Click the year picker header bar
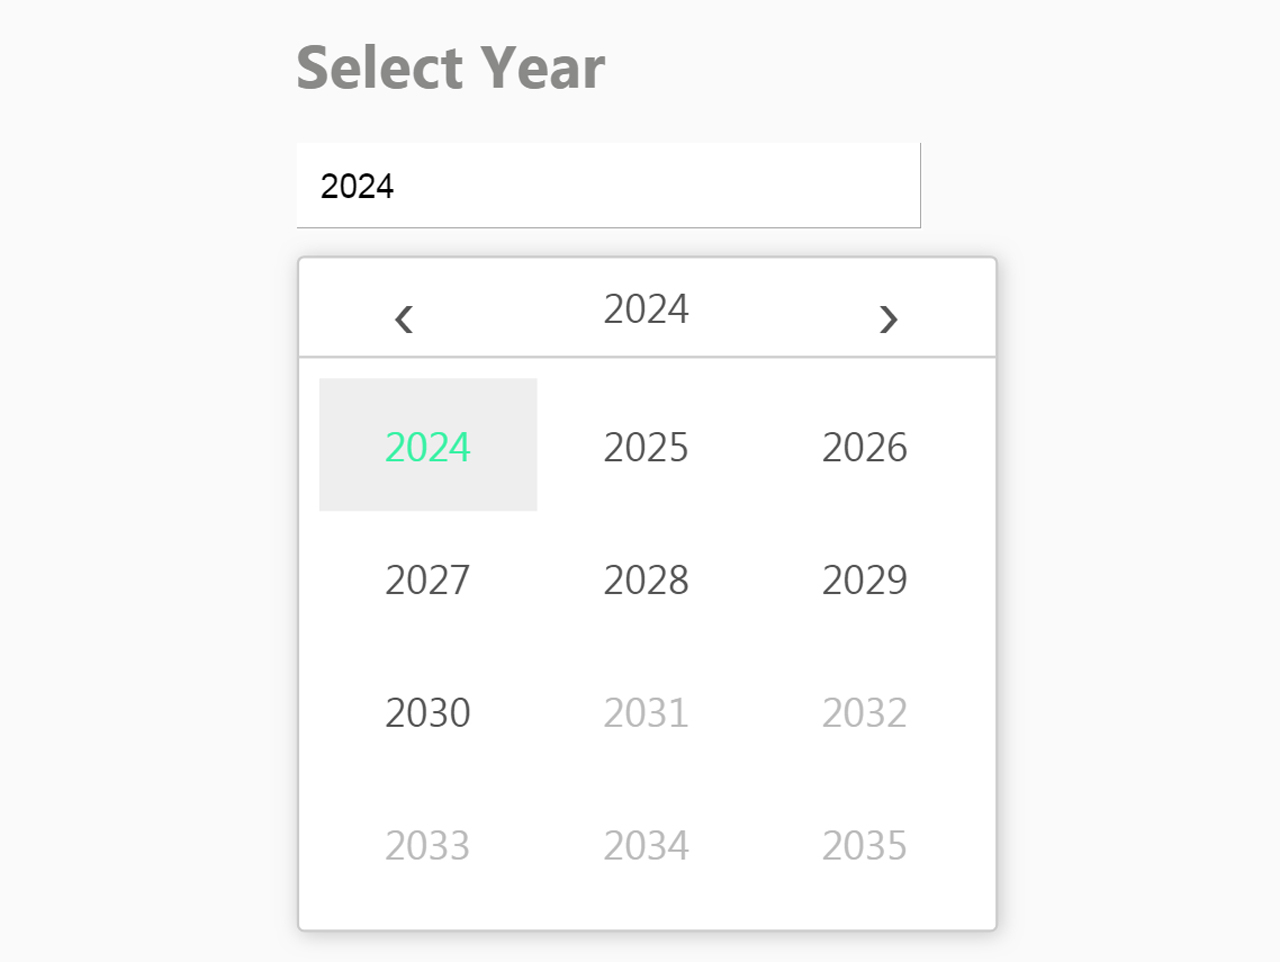Image resolution: width=1280 pixels, height=962 pixels. click(x=647, y=308)
